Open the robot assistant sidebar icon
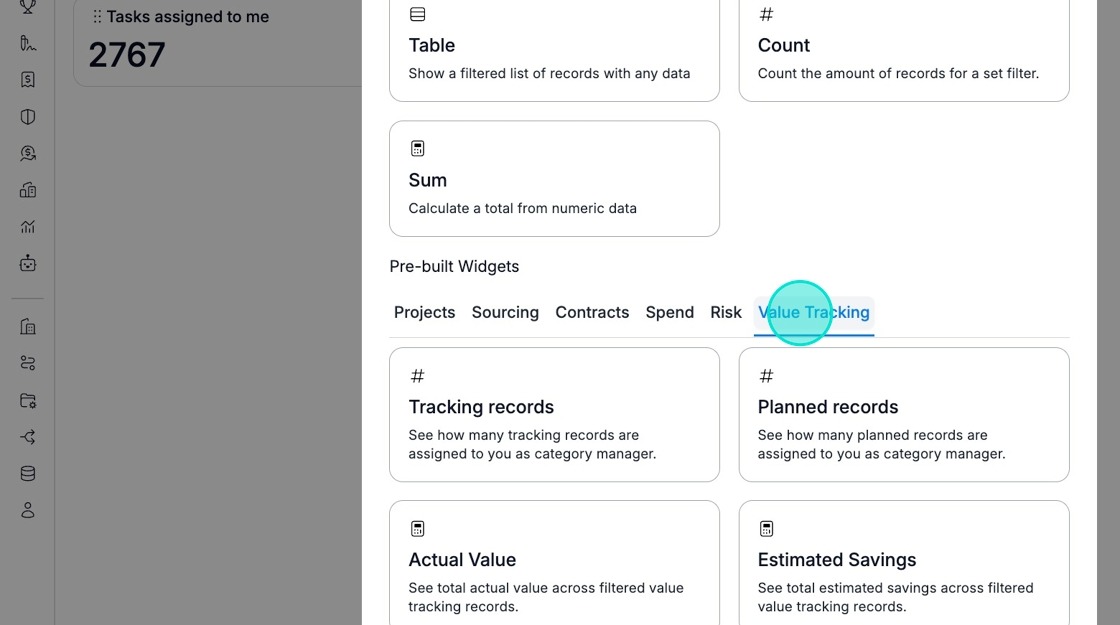 click(28, 264)
